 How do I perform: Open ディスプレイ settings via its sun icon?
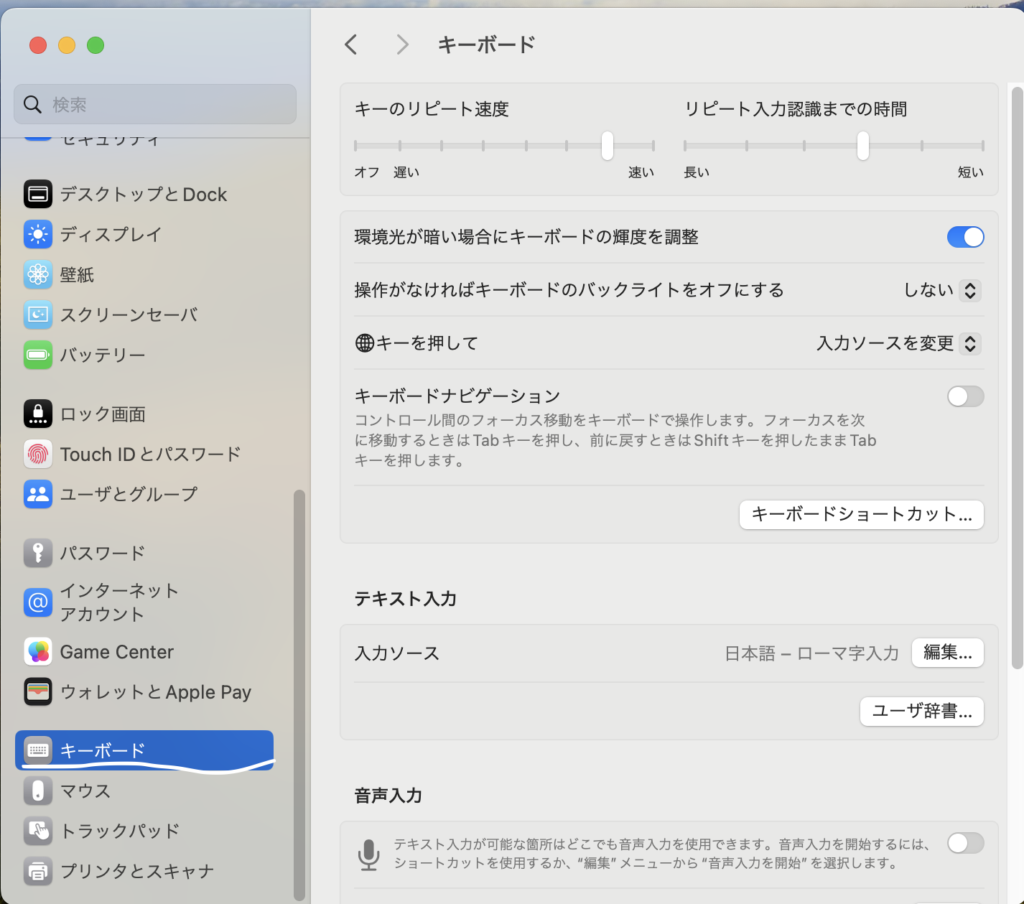[x=38, y=234]
